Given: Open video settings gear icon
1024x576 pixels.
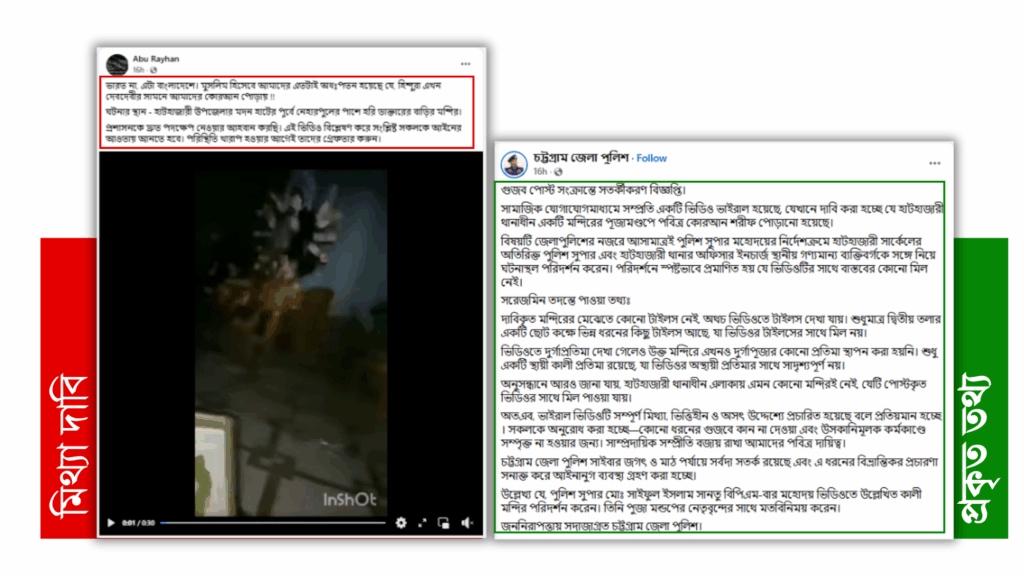Looking at the screenshot, I should coord(401,522).
